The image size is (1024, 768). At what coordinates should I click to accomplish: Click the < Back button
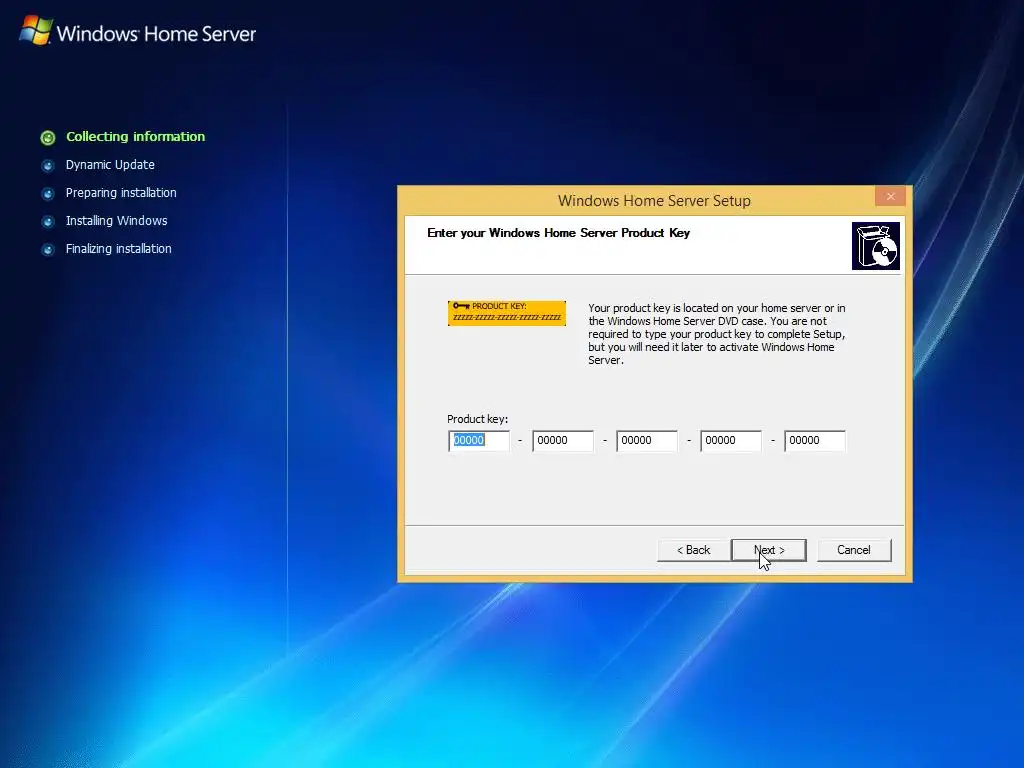(x=693, y=550)
